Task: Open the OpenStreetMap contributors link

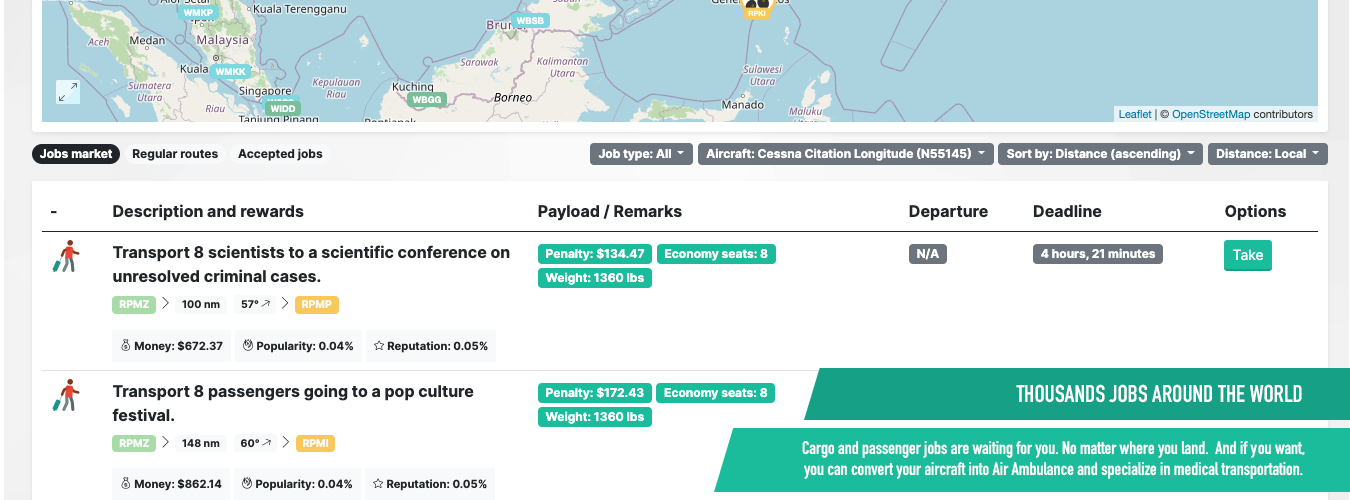Action: point(1210,114)
